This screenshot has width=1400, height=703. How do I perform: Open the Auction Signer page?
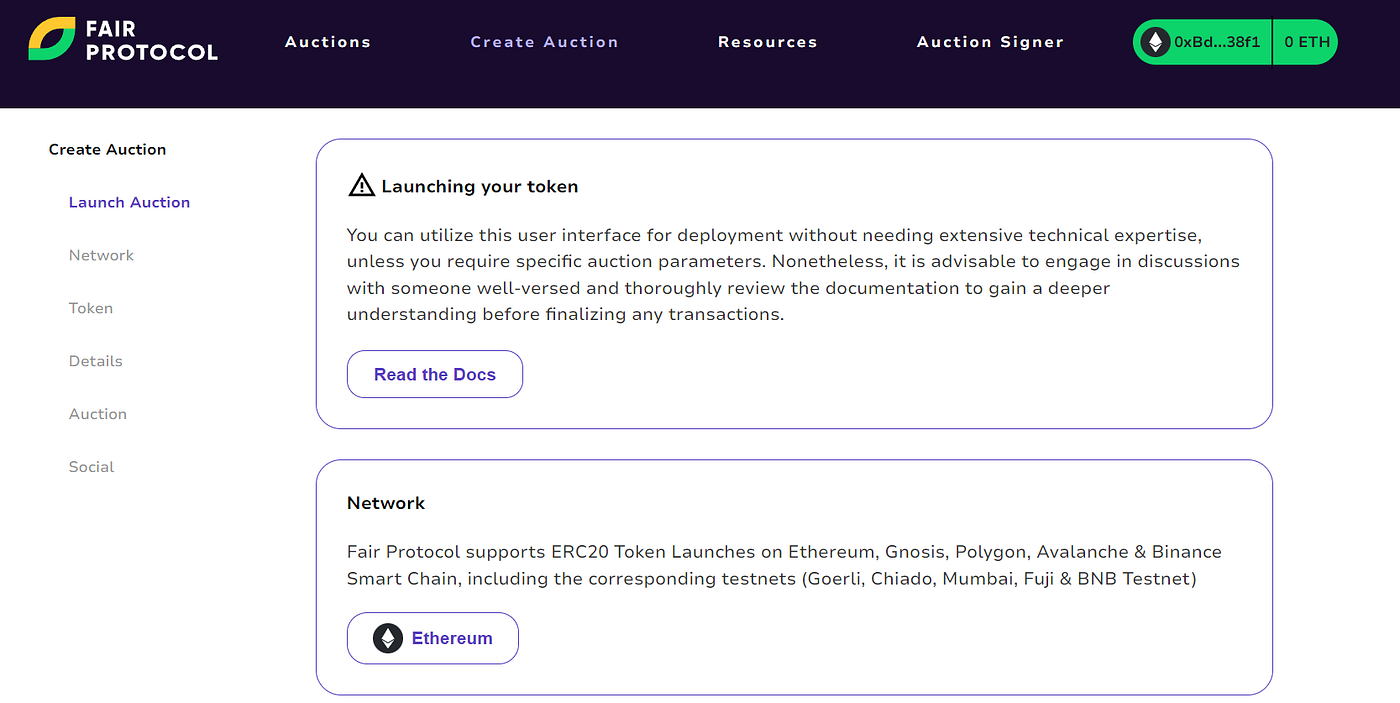989,42
